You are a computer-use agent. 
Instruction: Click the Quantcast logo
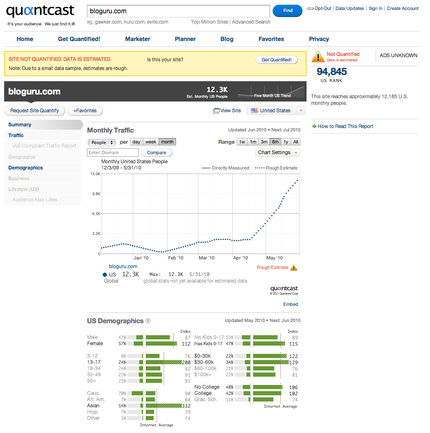point(40,11)
